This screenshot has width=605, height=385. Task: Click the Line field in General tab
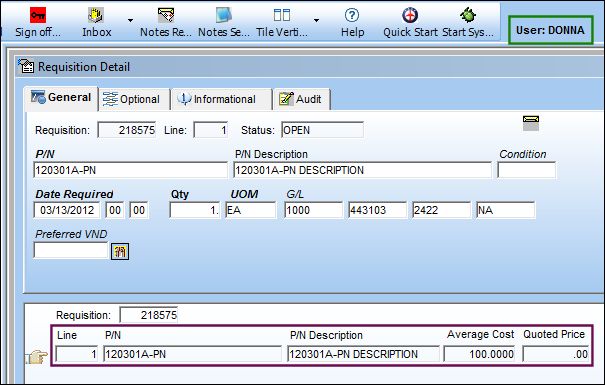pyautogui.click(x=211, y=130)
